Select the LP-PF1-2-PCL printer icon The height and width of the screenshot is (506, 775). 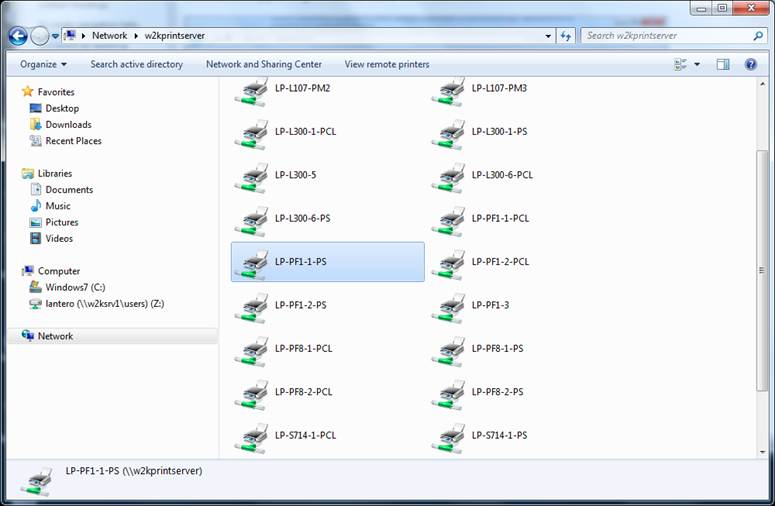pos(447,265)
